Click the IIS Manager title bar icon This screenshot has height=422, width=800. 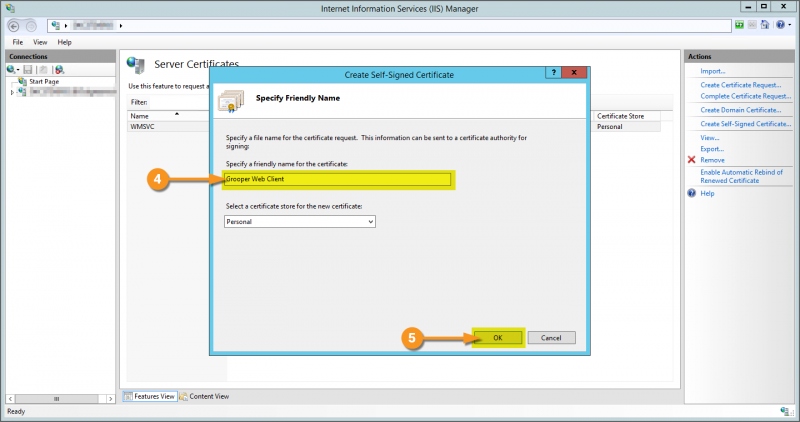pyautogui.click(x=10, y=8)
